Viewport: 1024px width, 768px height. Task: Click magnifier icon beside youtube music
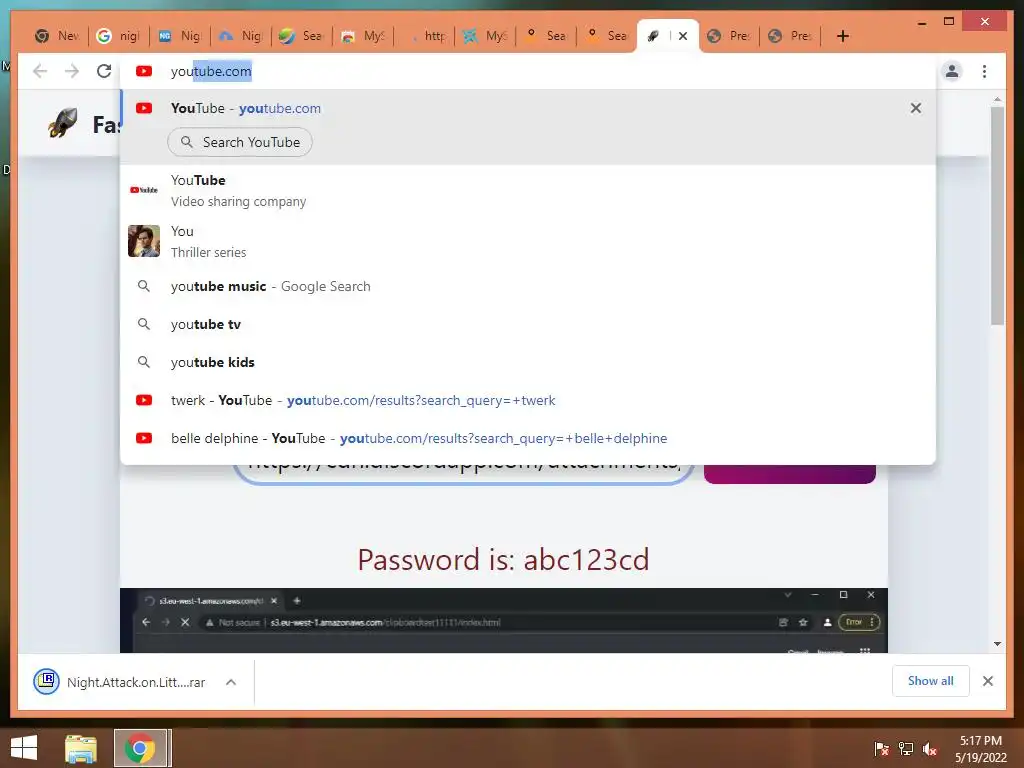[x=144, y=286]
